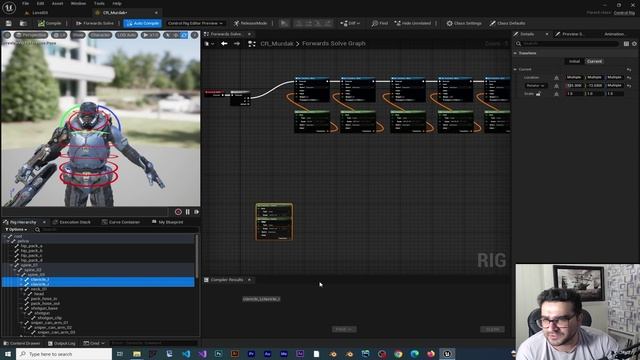Open the Lit view mode dropdown

[x=59, y=35]
